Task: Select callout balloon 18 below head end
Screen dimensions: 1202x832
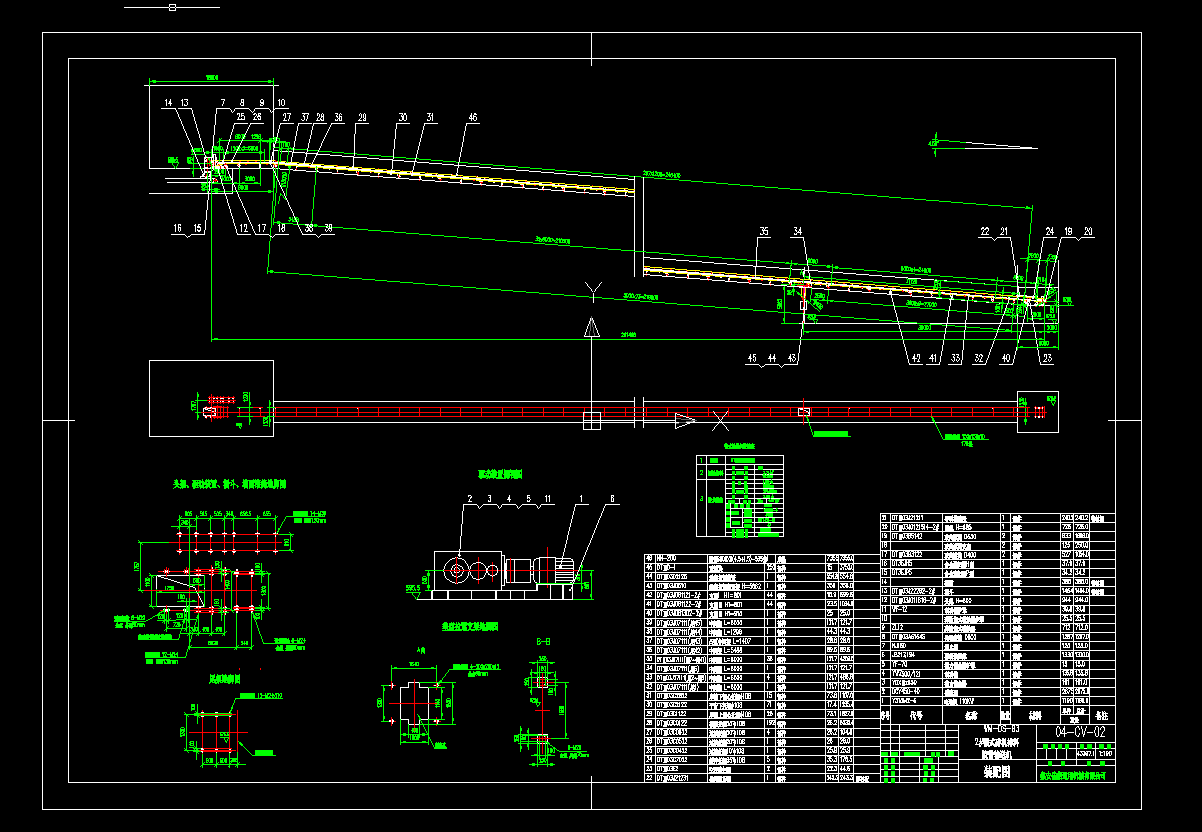Action: pyautogui.click(x=281, y=229)
